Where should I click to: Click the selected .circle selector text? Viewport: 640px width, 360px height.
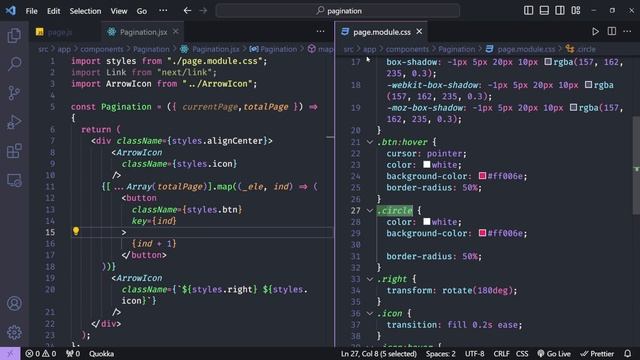coord(395,211)
